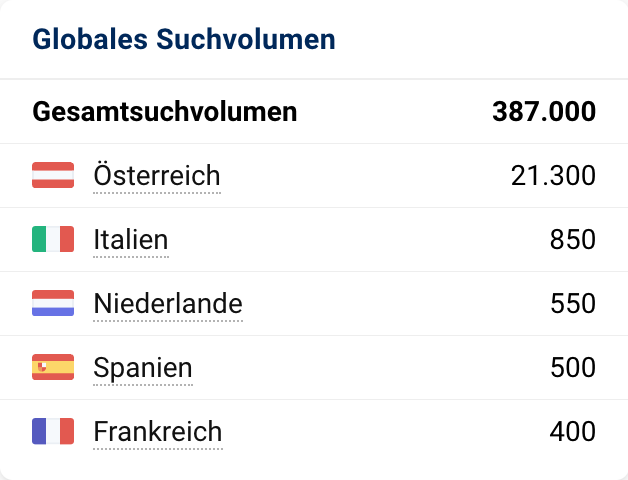628x480 pixels.
Task: Click the Spanish flag icon
Action: point(53,368)
